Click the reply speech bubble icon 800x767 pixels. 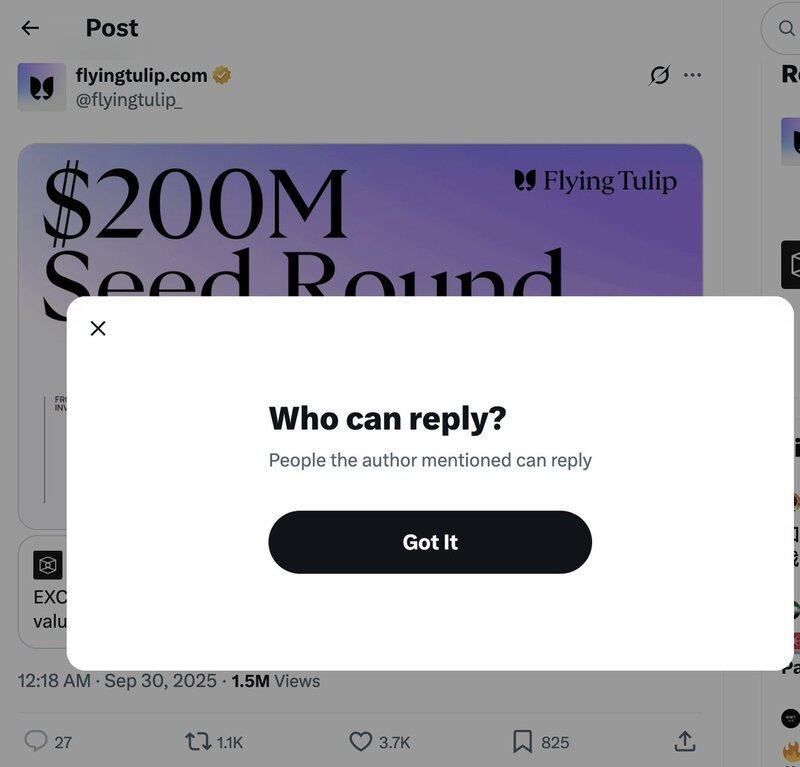pyautogui.click(x=36, y=741)
